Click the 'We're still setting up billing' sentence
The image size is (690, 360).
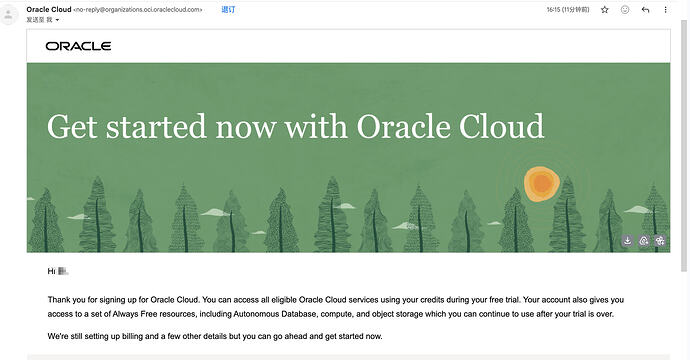click(215, 336)
